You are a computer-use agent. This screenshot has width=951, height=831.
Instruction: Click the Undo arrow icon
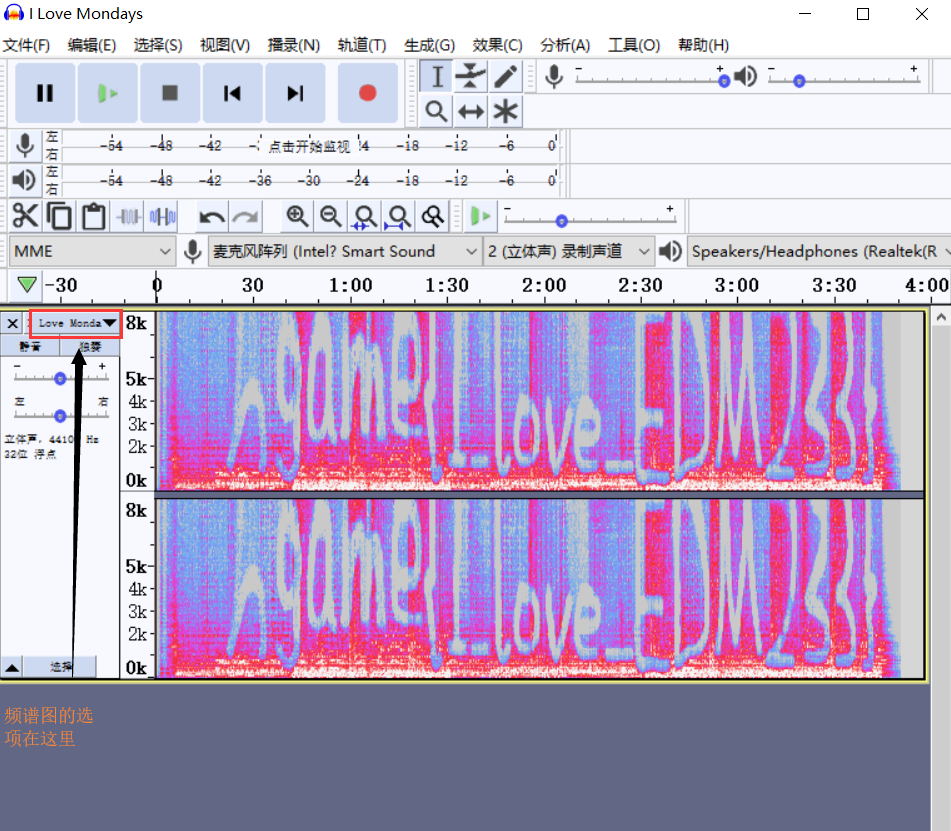click(212, 216)
